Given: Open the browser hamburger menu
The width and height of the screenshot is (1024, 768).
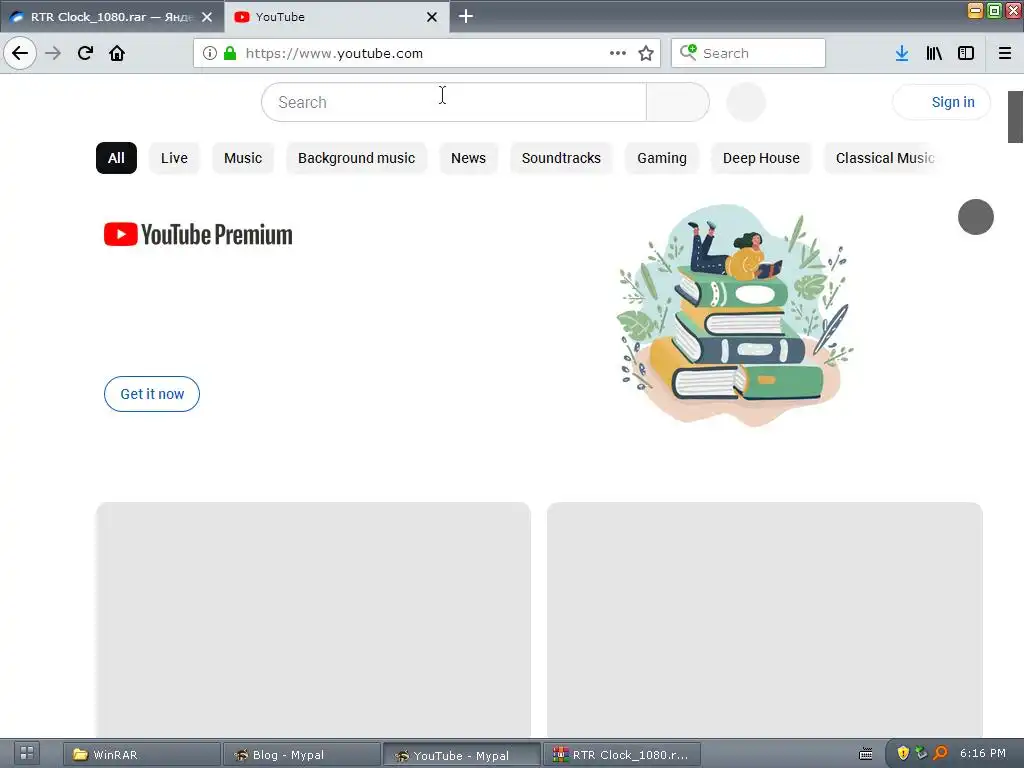Looking at the screenshot, I should point(1005,53).
